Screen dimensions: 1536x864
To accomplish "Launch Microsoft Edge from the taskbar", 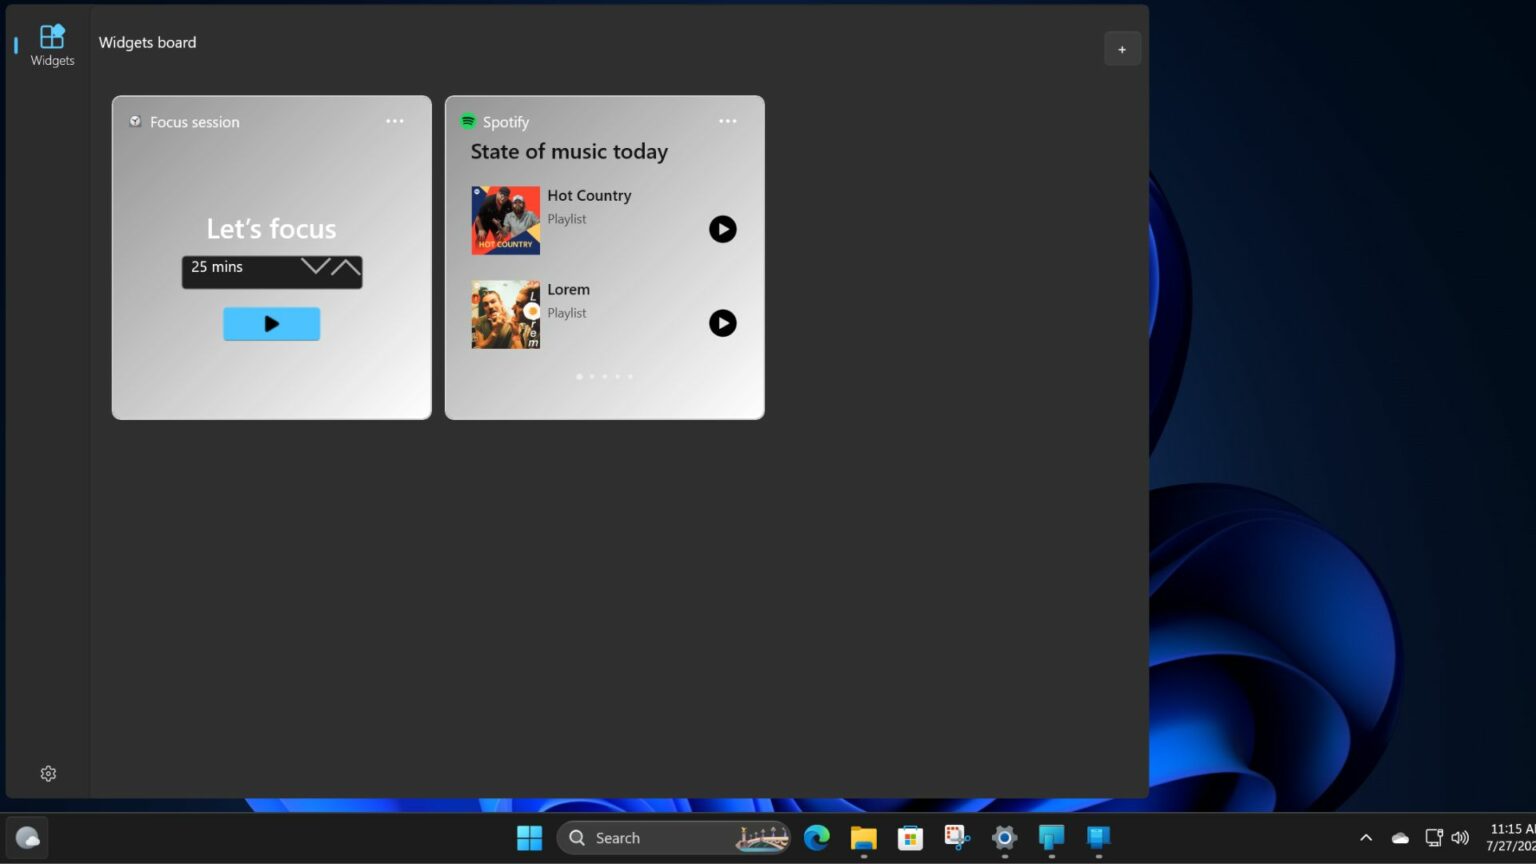I will tap(816, 837).
